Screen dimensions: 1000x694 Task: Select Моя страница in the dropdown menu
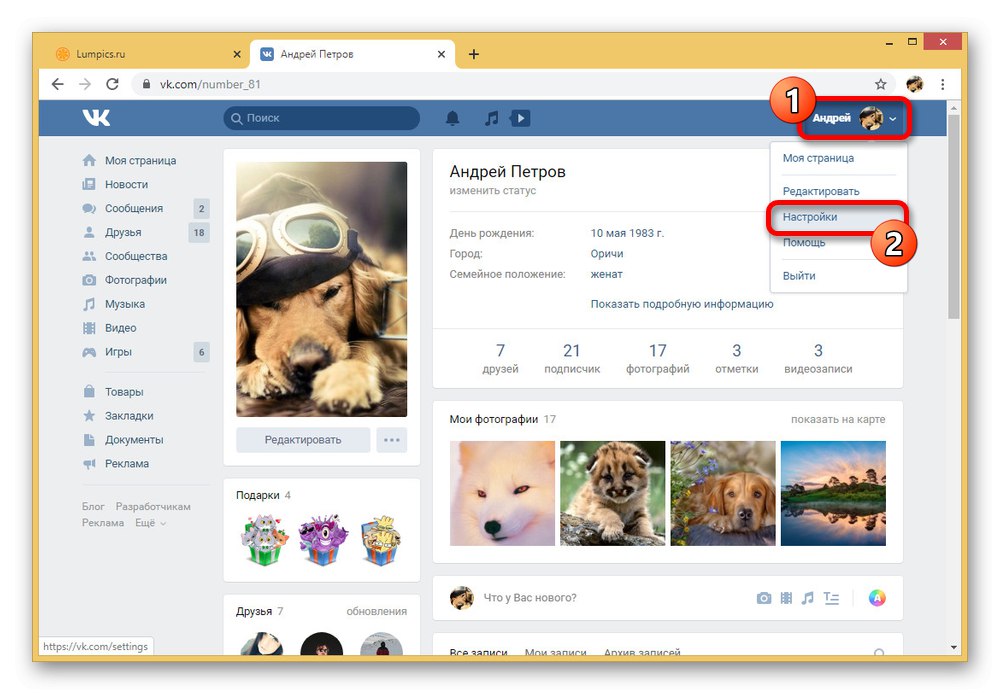818,158
